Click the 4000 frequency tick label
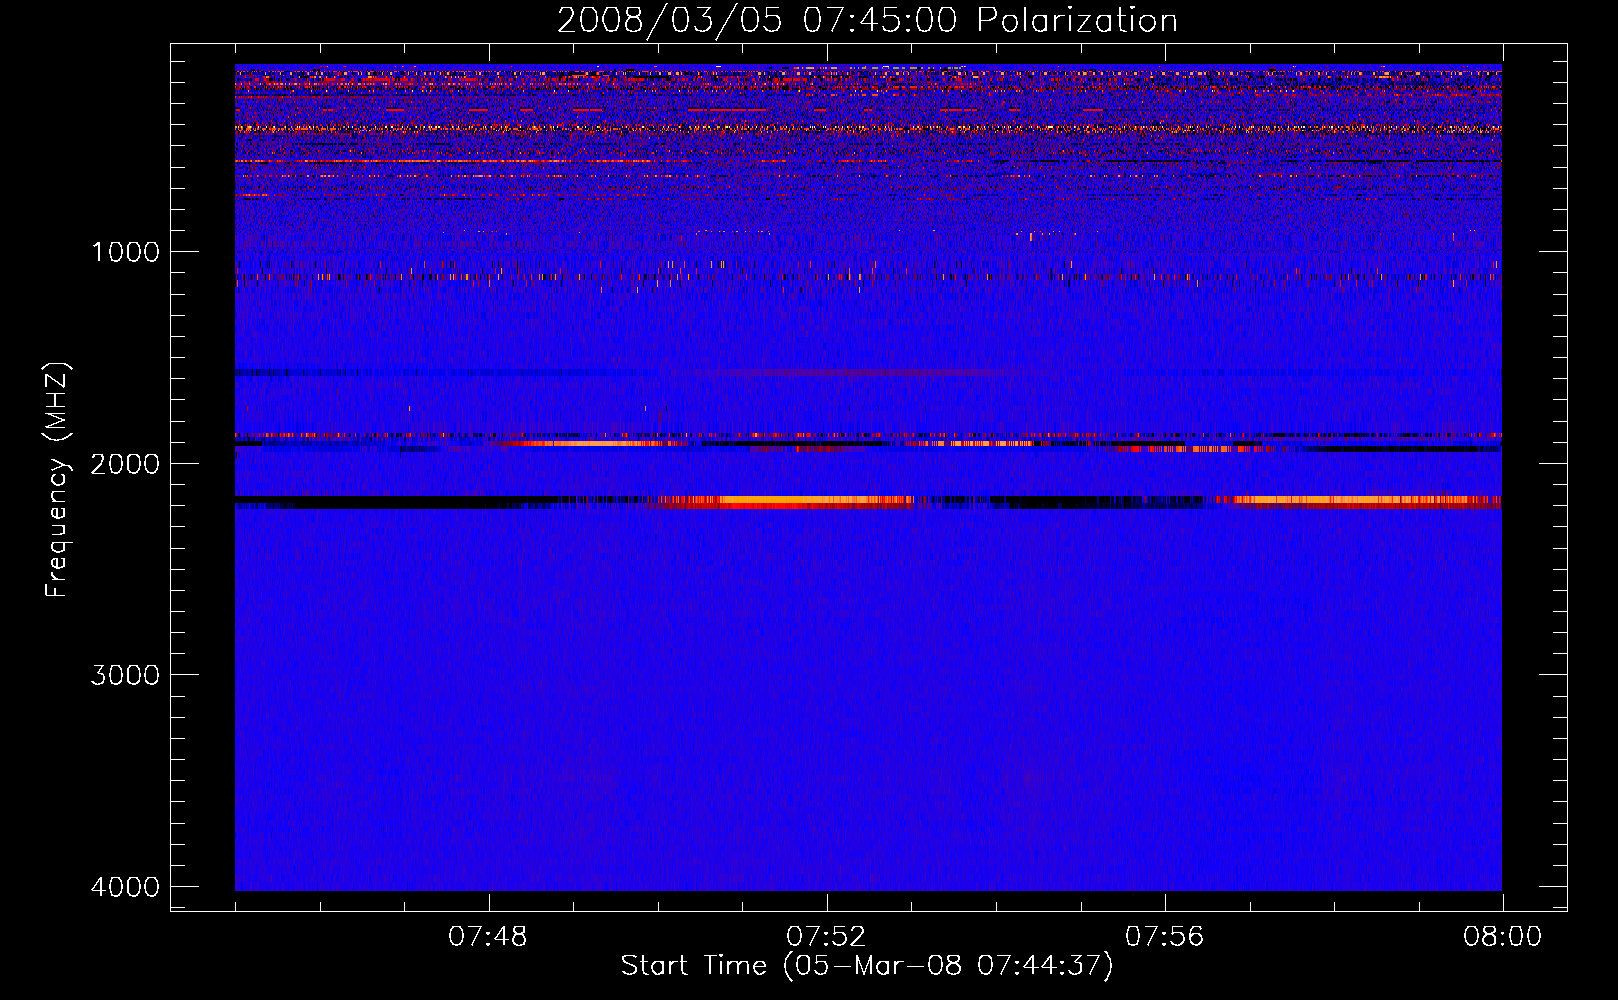This screenshot has height=1000, width=1618. (x=125, y=887)
